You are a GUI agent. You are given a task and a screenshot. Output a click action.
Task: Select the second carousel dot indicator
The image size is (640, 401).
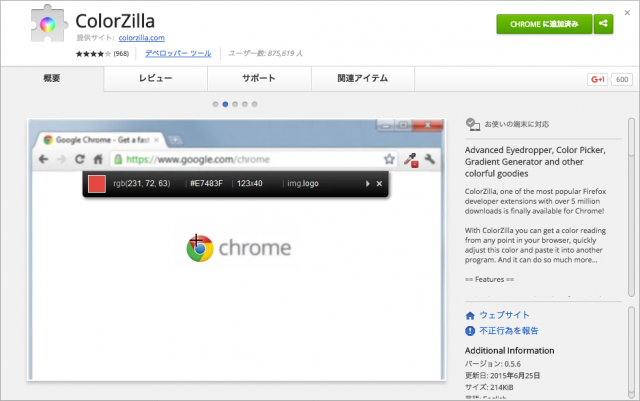225,103
